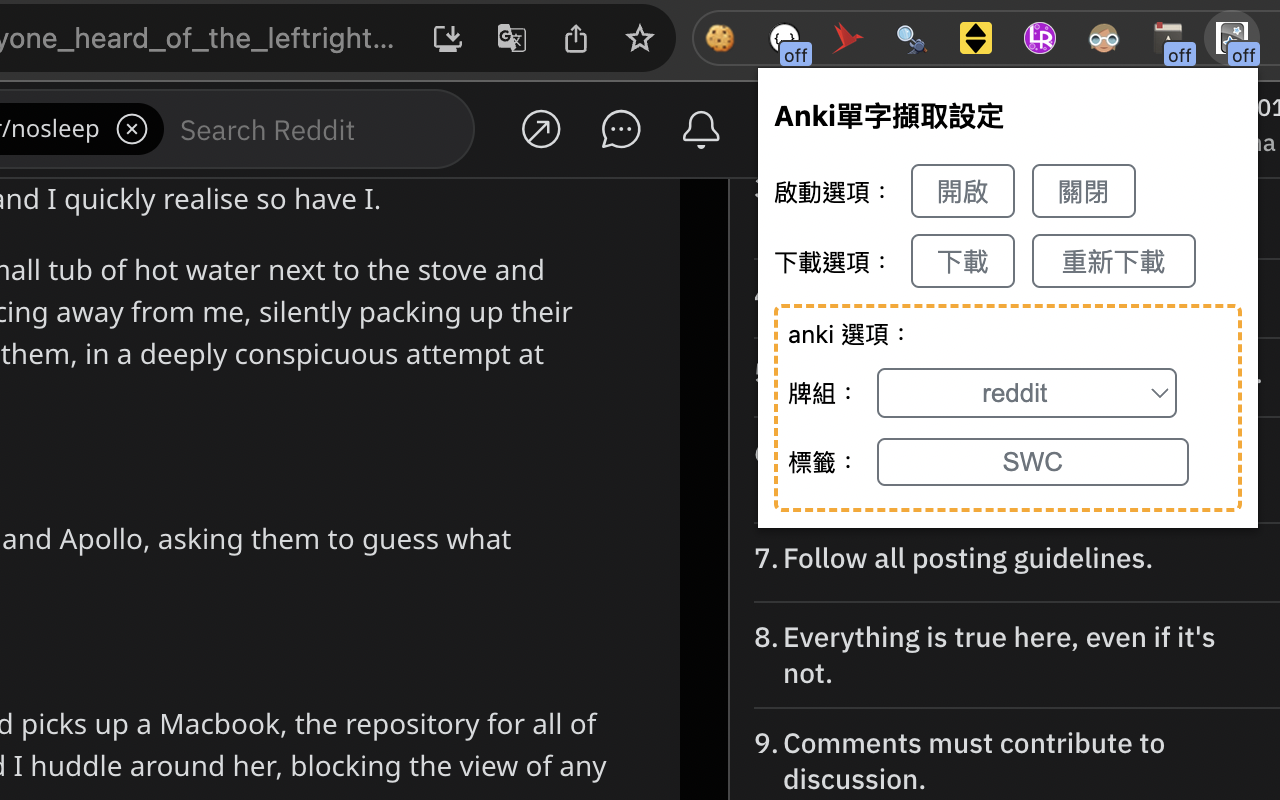
Task: Click the 重新下載 re-download button
Action: pyautogui.click(x=1114, y=261)
